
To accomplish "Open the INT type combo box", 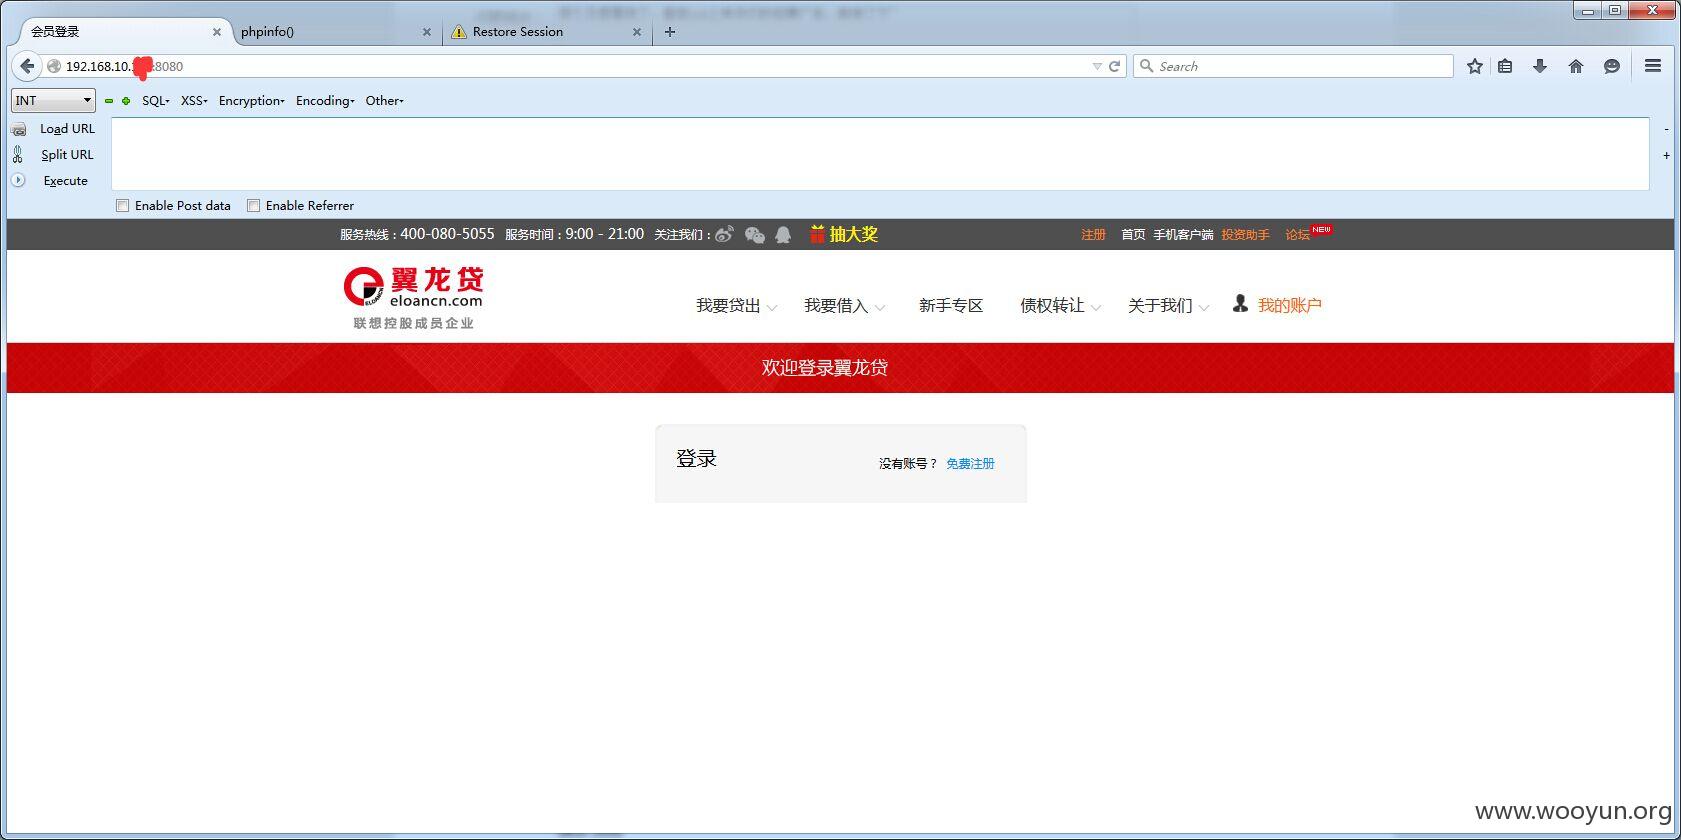I will click(x=53, y=100).
